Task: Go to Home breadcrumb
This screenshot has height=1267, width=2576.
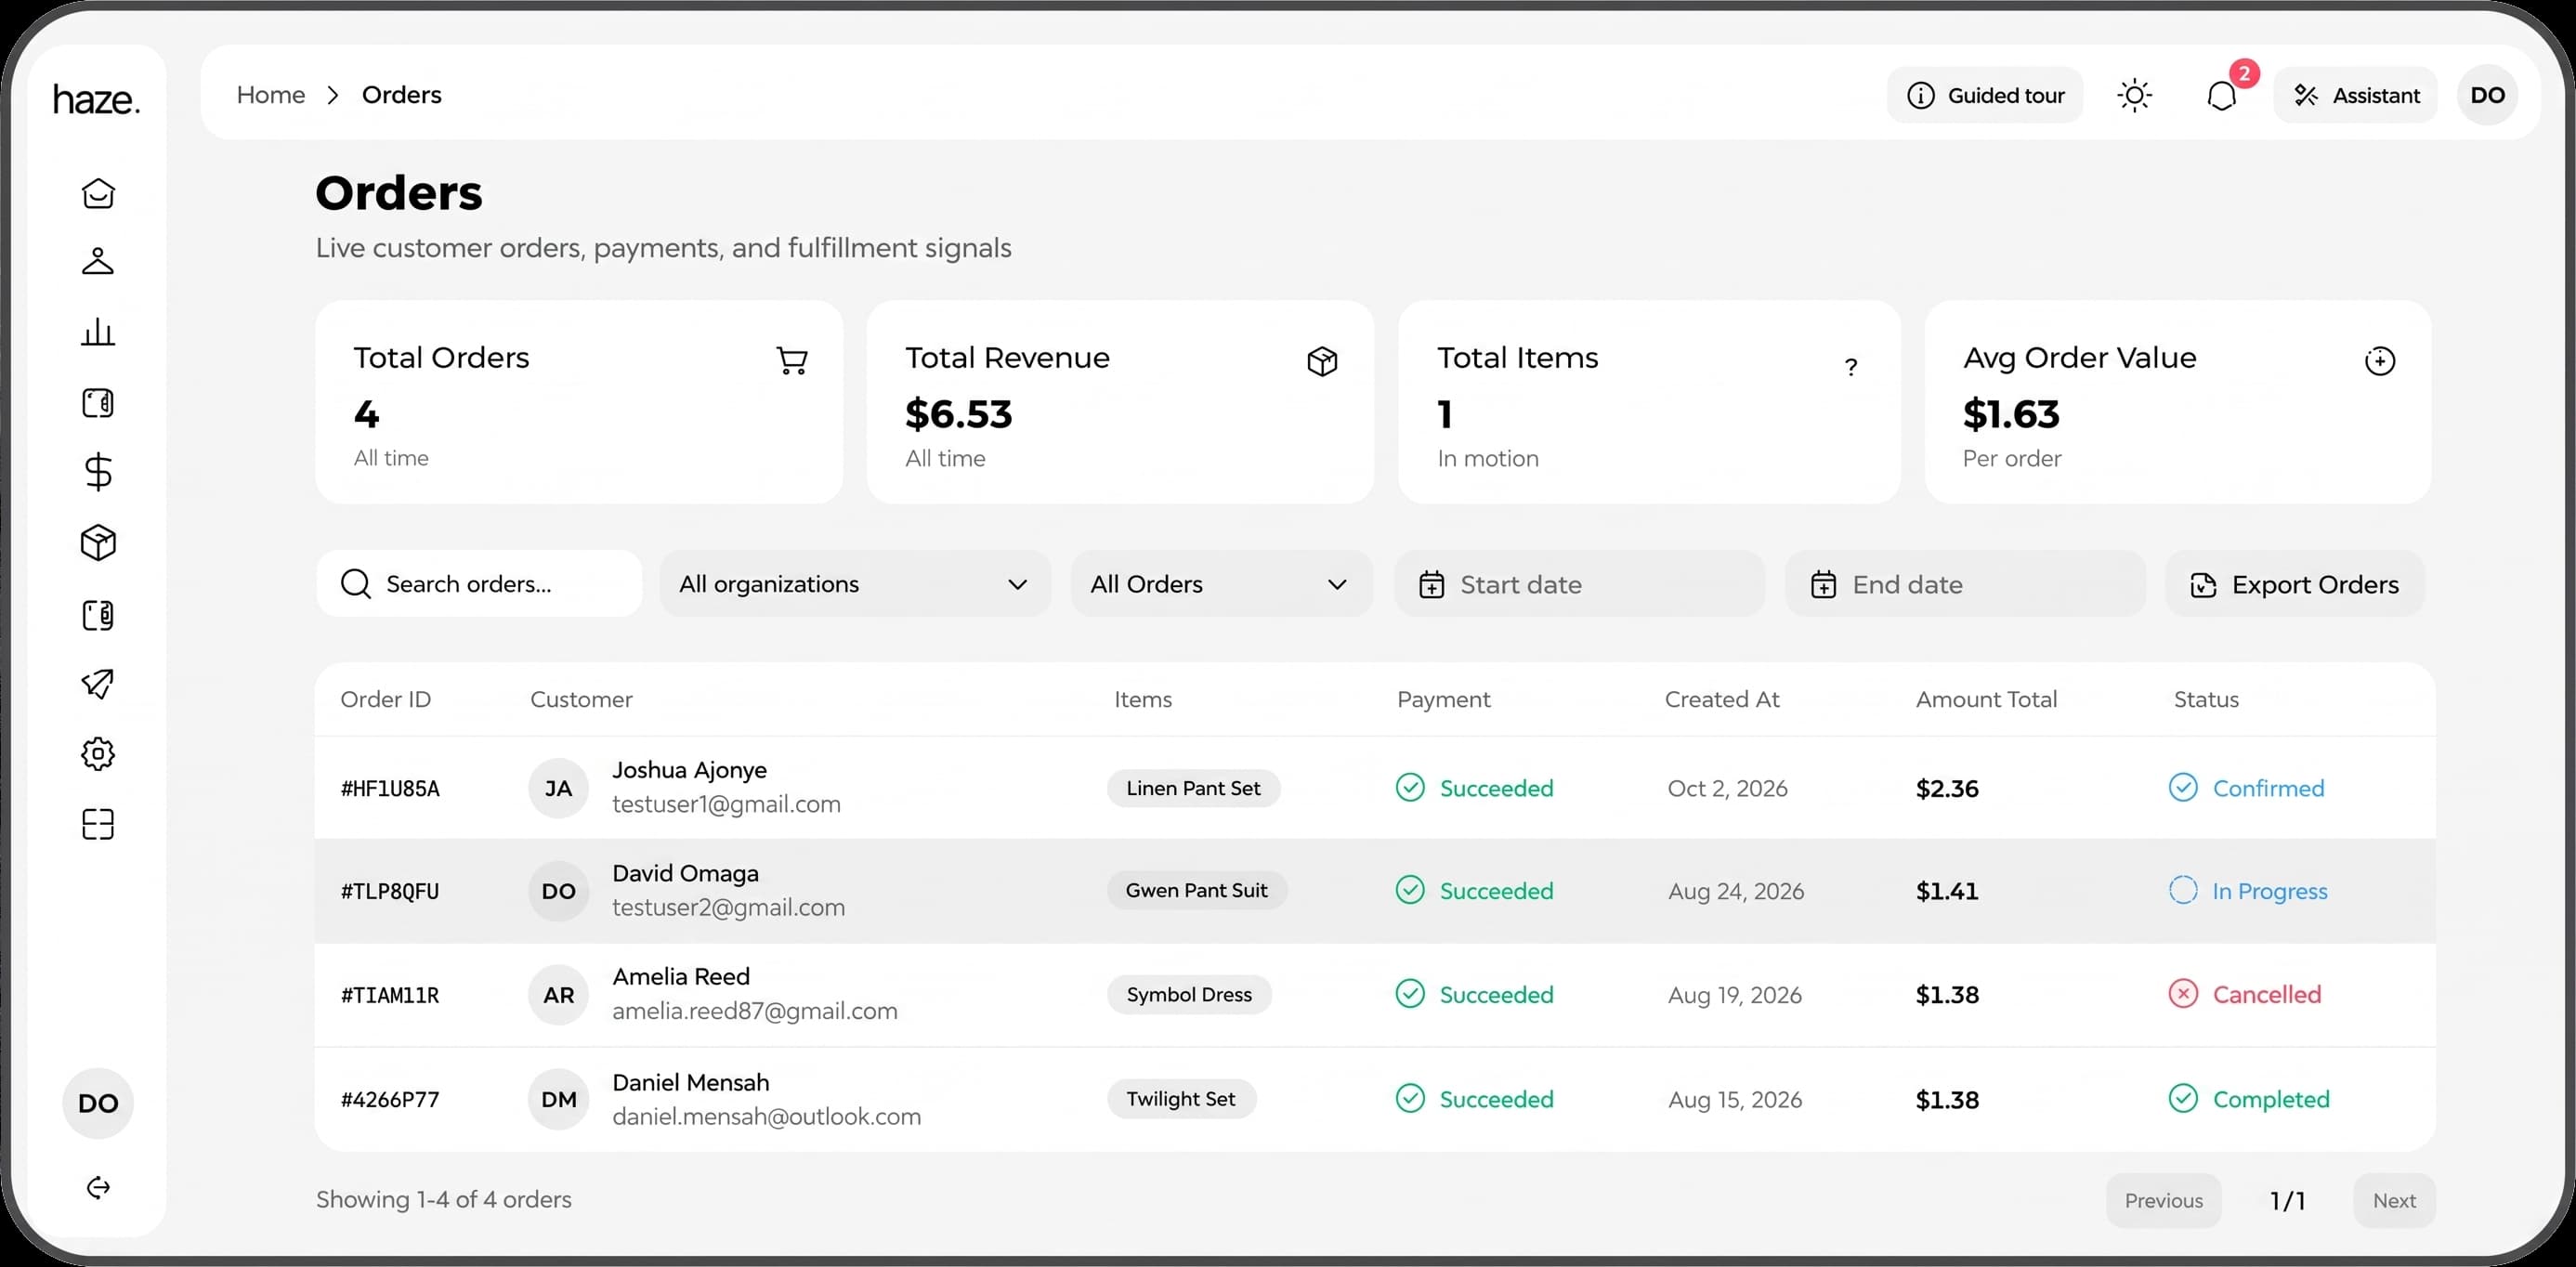Action: [x=271, y=95]
